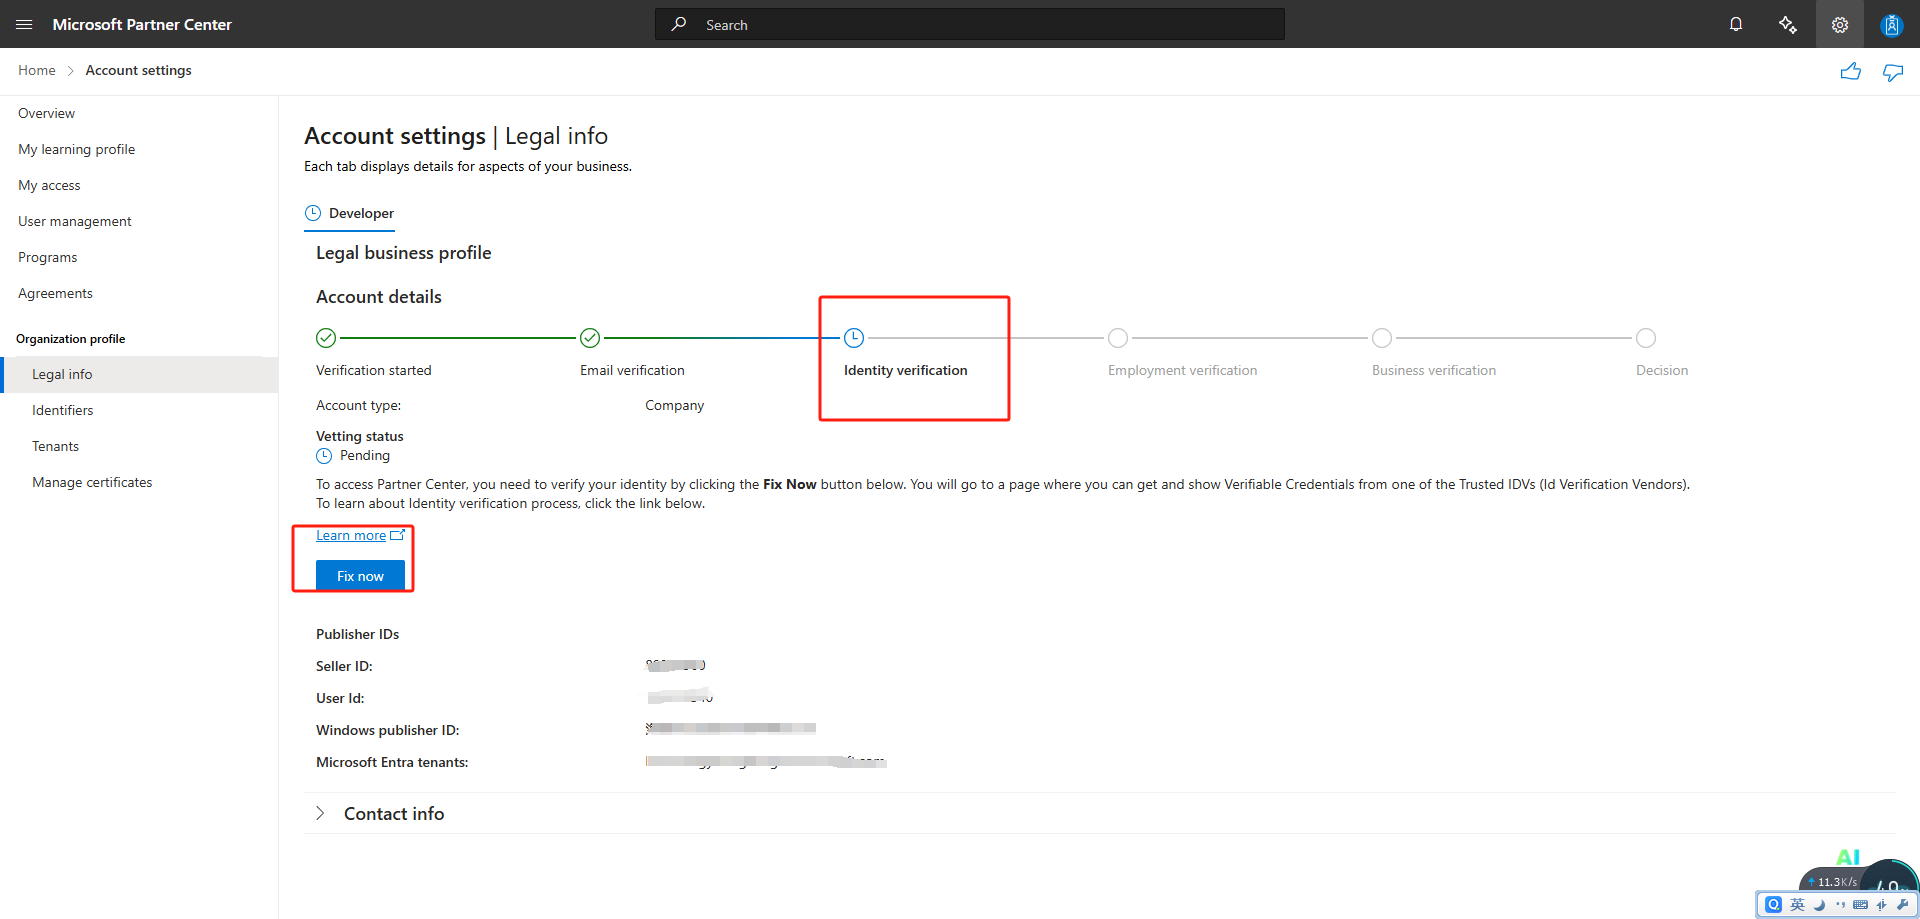Open the hamburger navigation menu
The image size is (1920, 919).
point(24,24)
